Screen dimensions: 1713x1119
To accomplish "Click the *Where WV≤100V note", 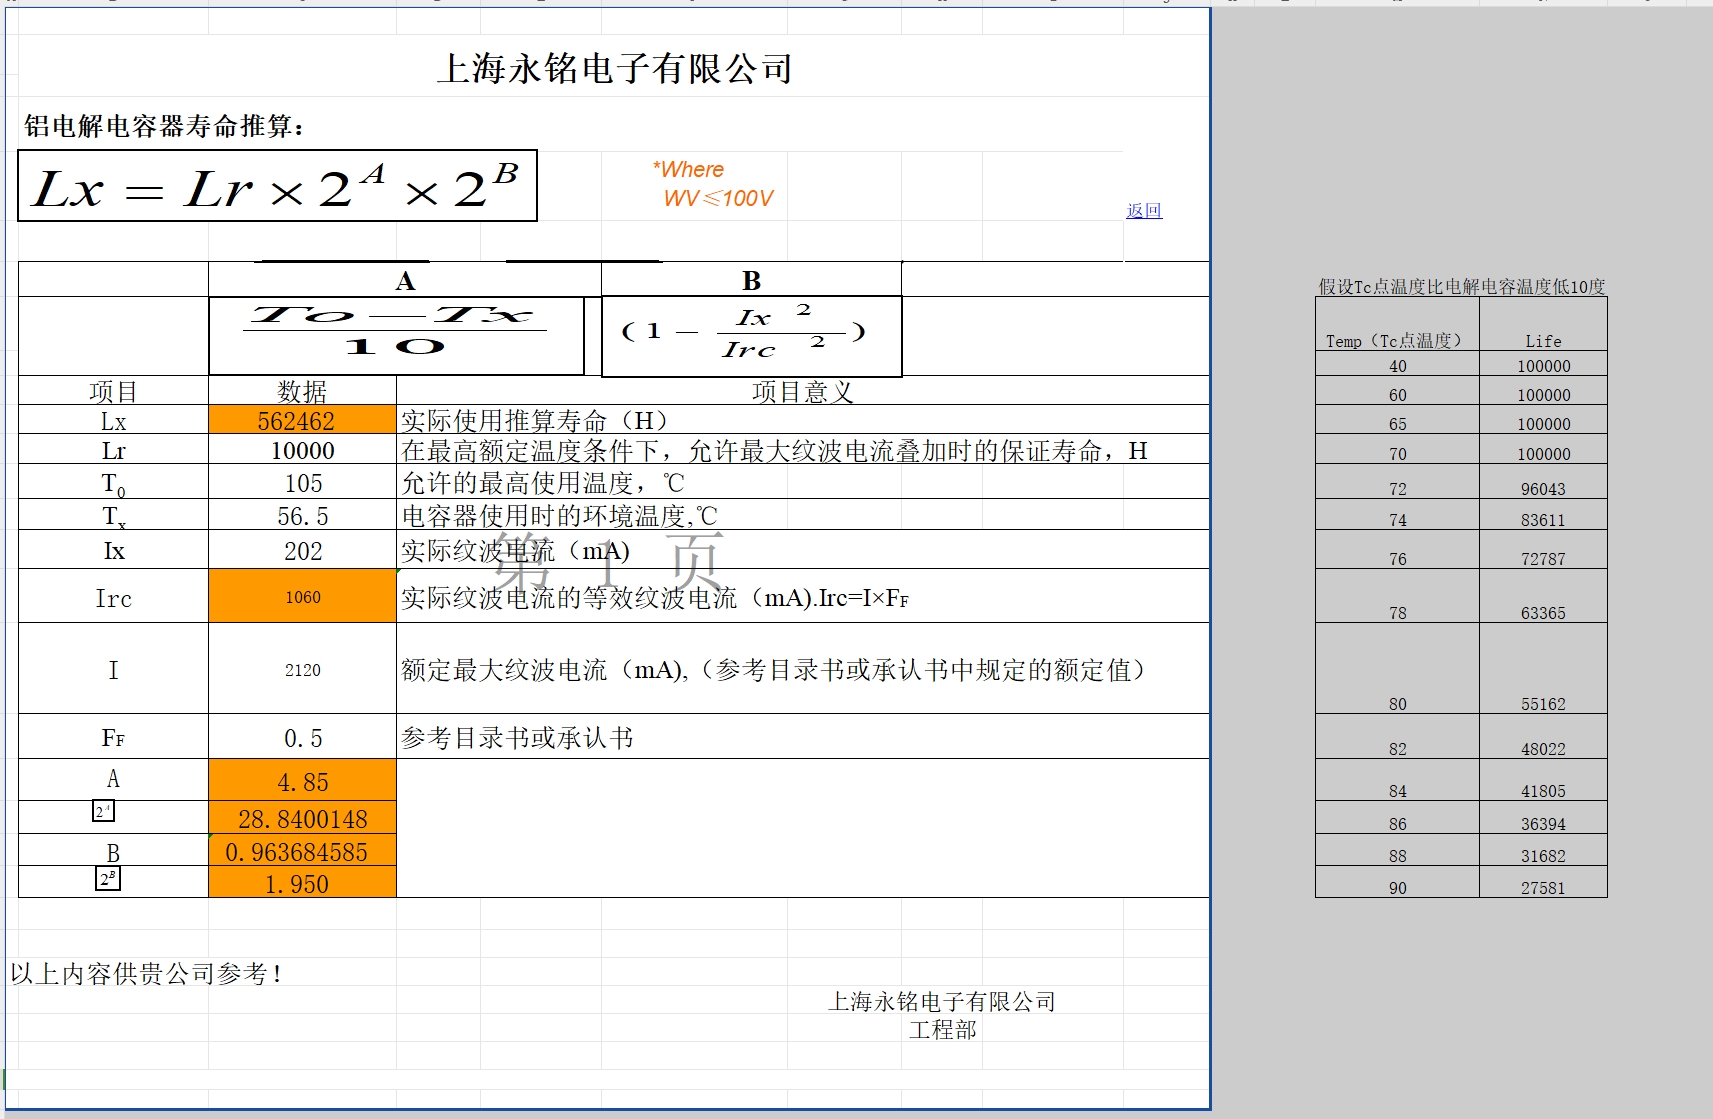I will pos(712,184).
